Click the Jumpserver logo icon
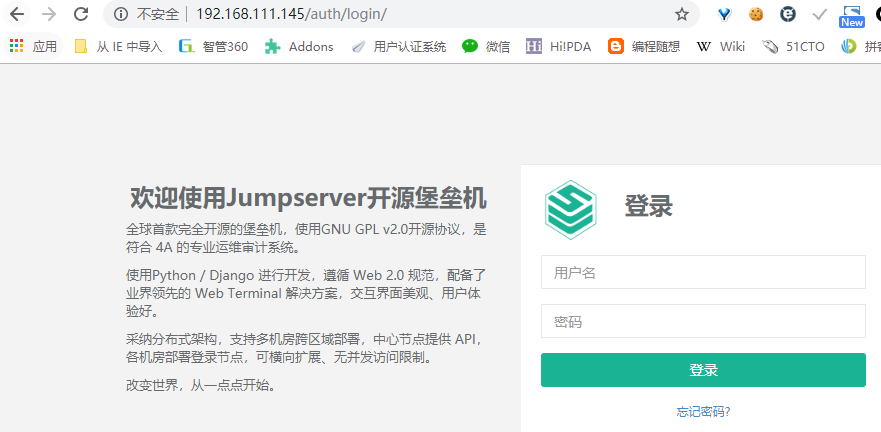Viewport: 881px width, 432px height. [570, 210]
